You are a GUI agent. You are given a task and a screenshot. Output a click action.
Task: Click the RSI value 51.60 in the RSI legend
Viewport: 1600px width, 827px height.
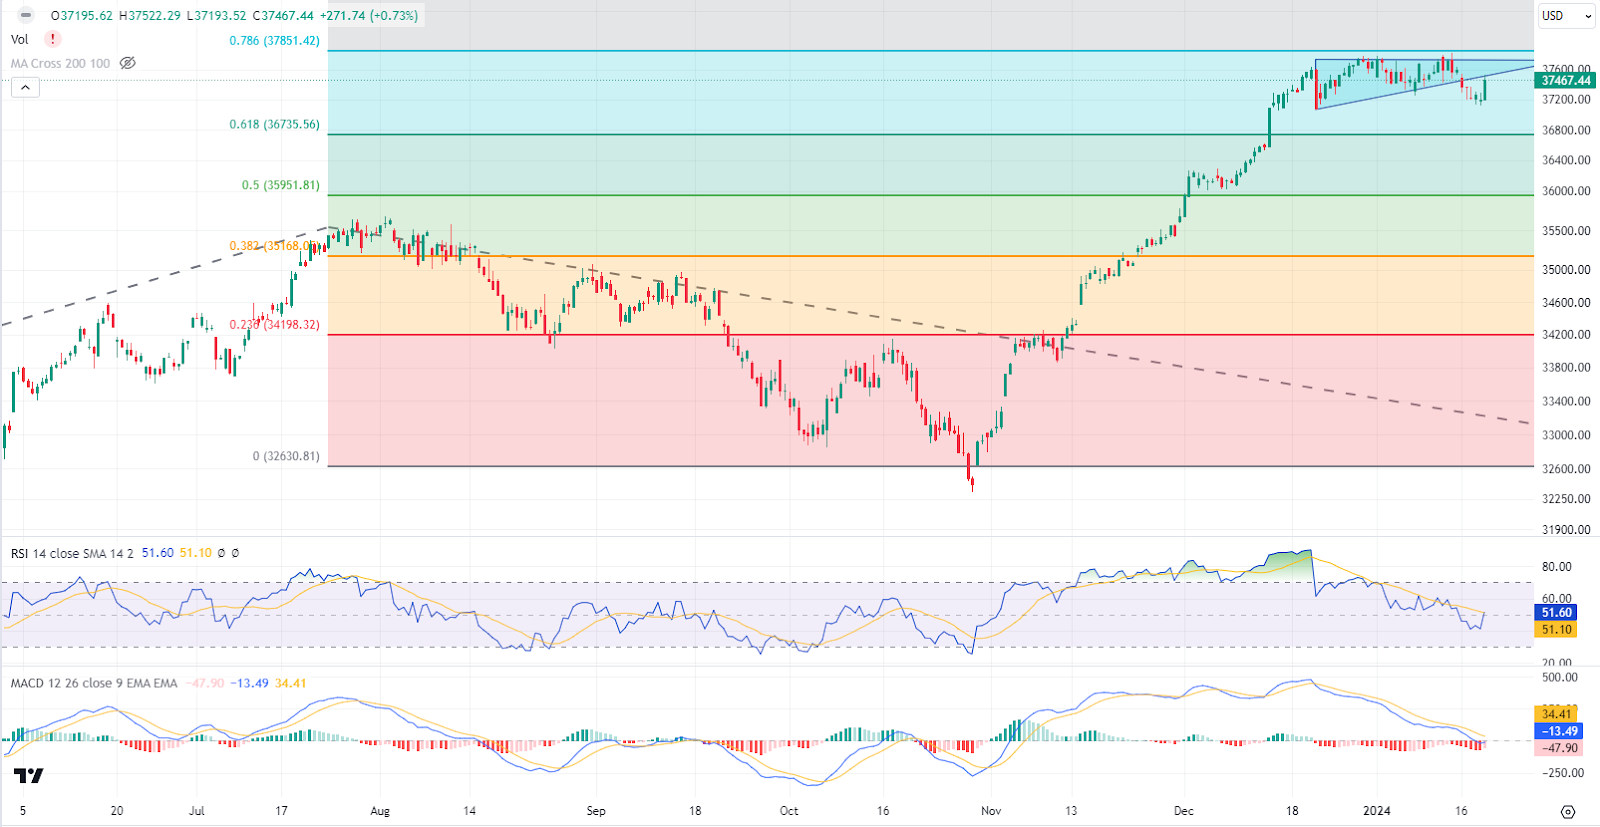pos(158,553)
